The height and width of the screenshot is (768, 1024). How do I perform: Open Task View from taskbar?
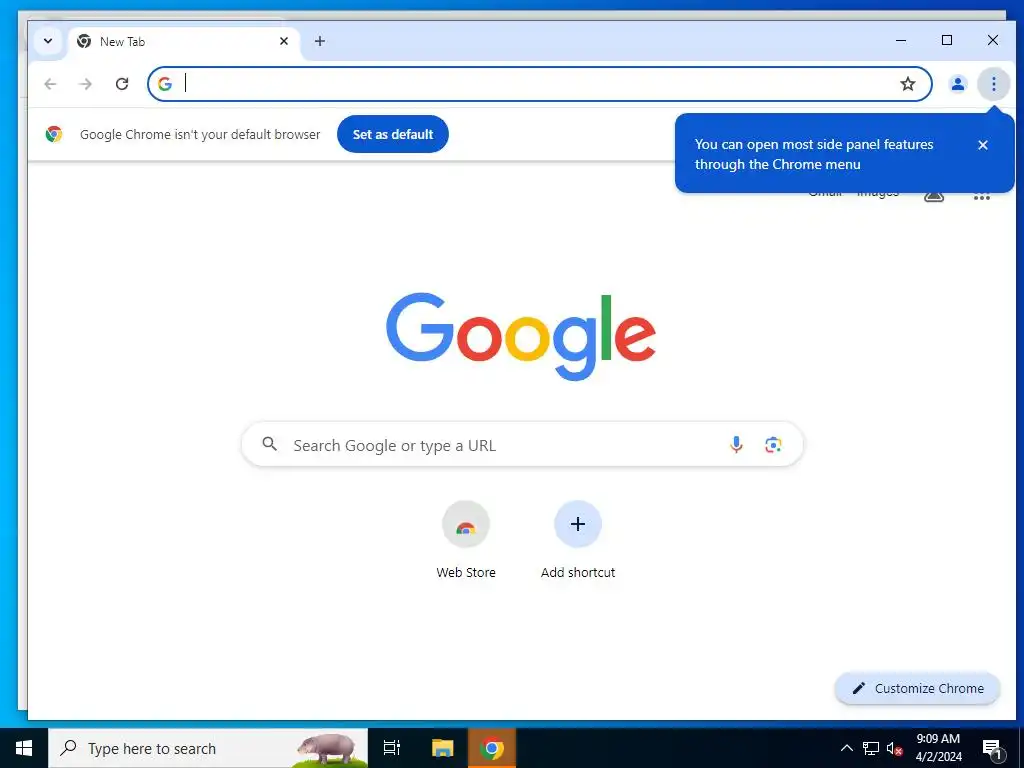point(392,748)
